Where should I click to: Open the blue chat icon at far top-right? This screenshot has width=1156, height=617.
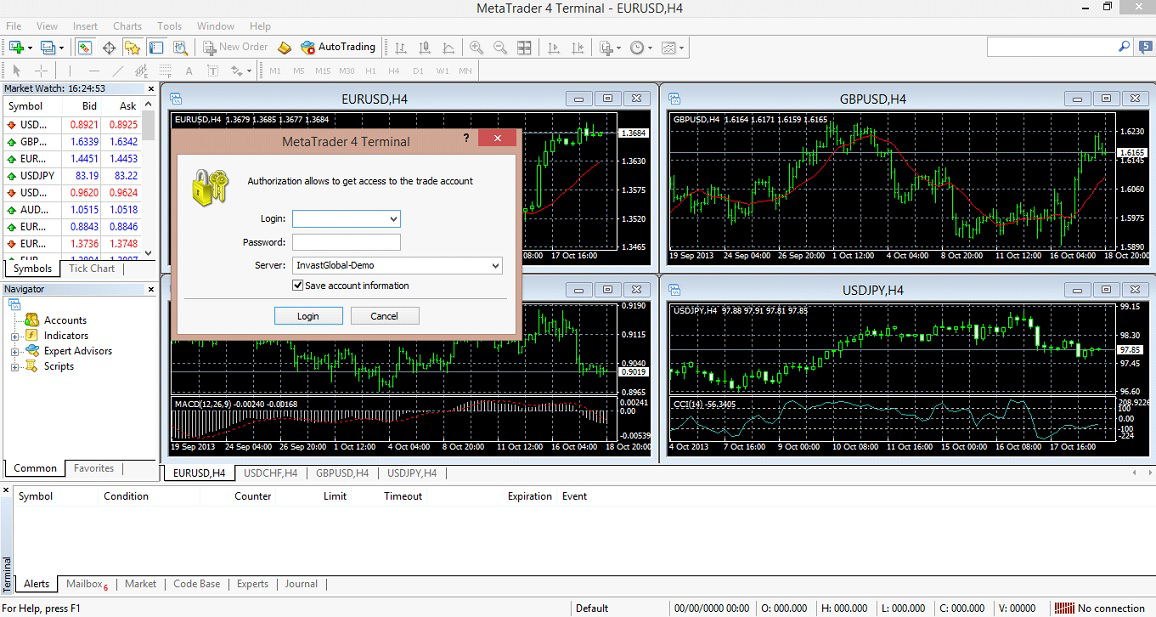tap(1146, 46)
